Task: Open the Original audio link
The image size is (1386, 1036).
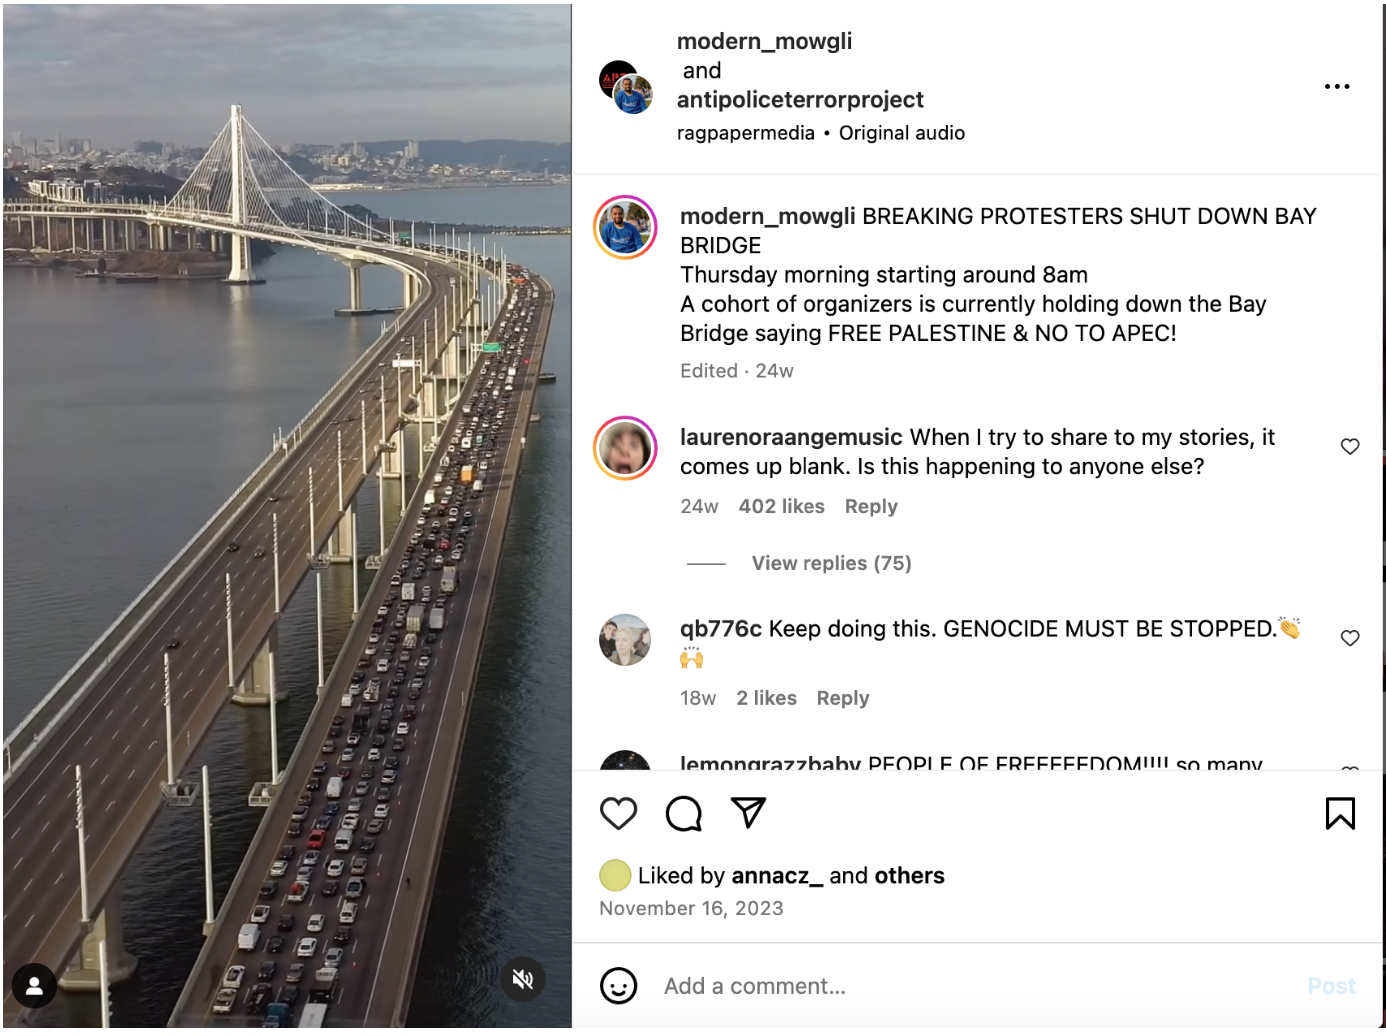Action: click(902, 133)
